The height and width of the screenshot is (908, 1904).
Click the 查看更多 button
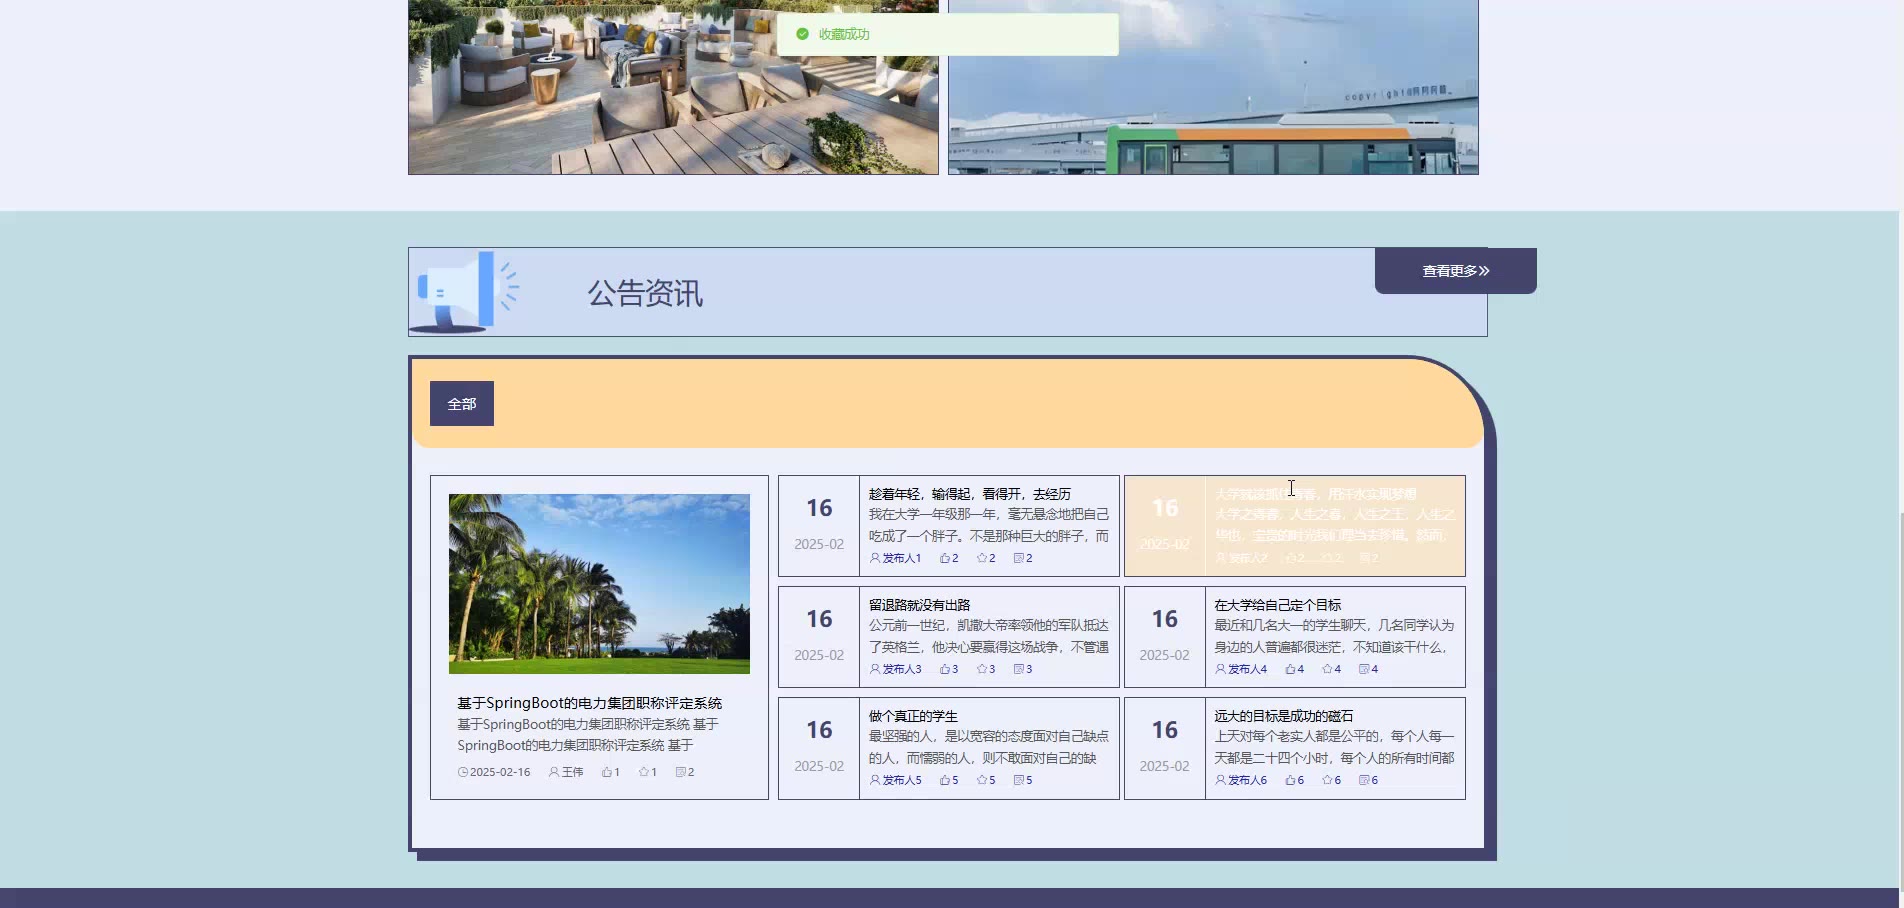pyautogui.click(x=1455, y=271)
